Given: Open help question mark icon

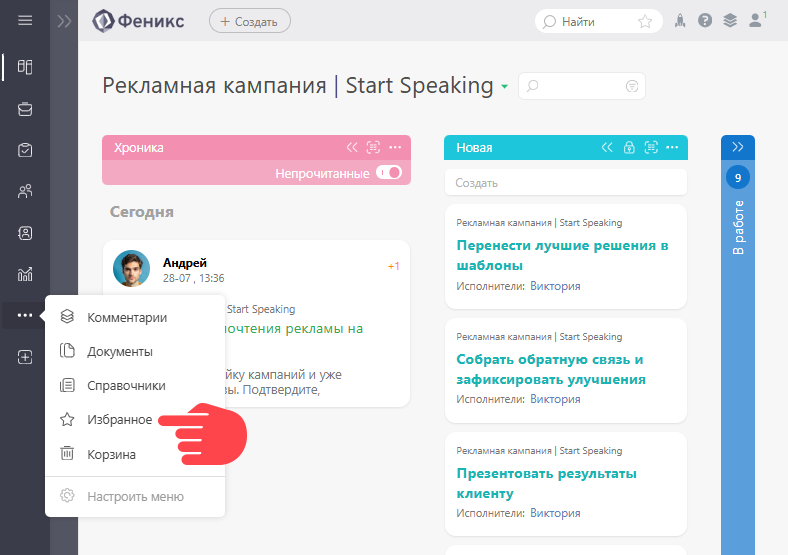Looking at the screenshot, I should [x=705, y=21].
